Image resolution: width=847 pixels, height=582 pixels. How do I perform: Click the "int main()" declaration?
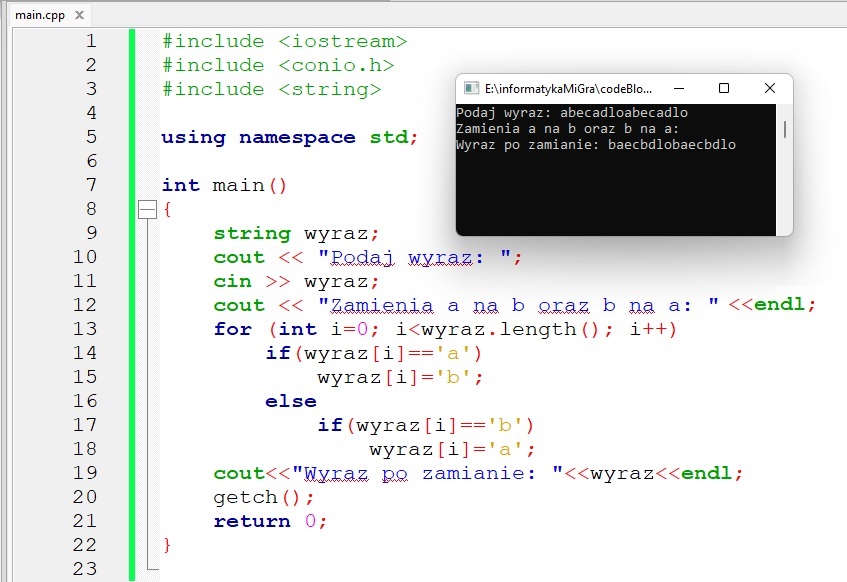pos(224,185)
